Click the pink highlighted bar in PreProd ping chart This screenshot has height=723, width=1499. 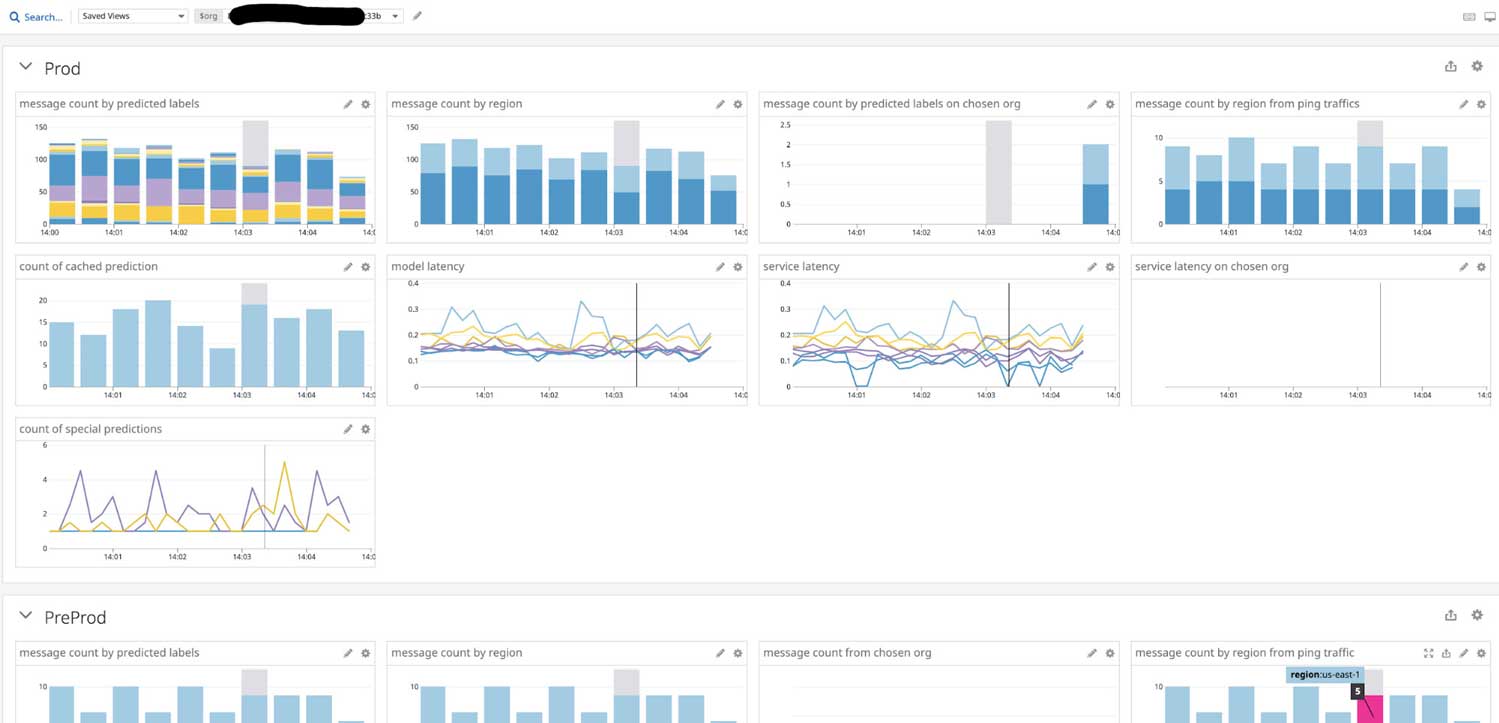[1370, 708]
